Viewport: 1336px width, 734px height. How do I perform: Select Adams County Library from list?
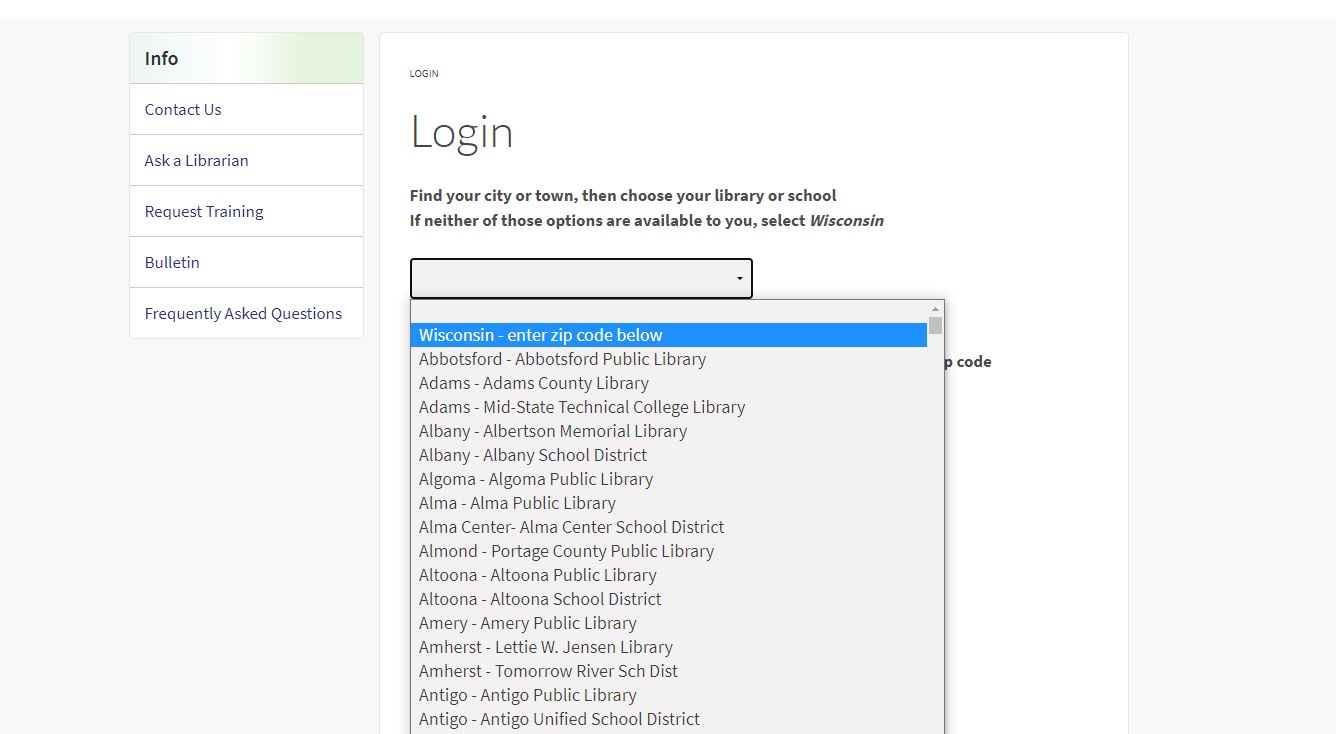coord(533,383)
